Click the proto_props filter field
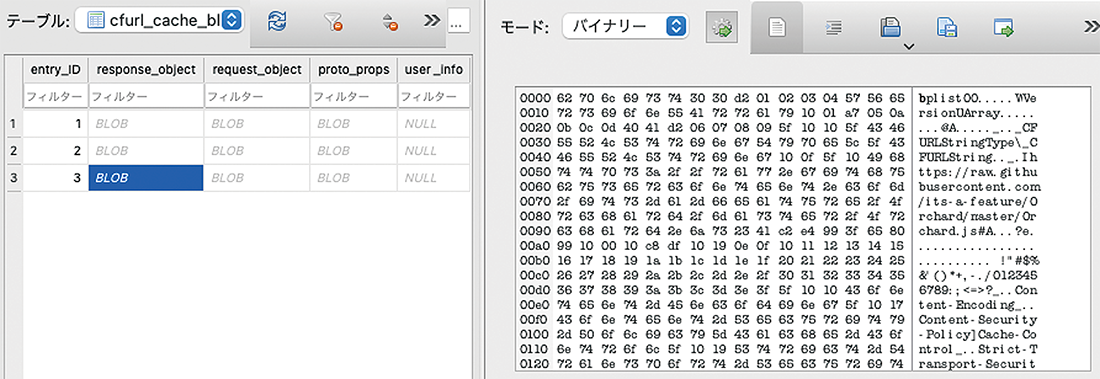Image resolution: width=1100 pixels, height=379 pixels. tap(353, 96)
